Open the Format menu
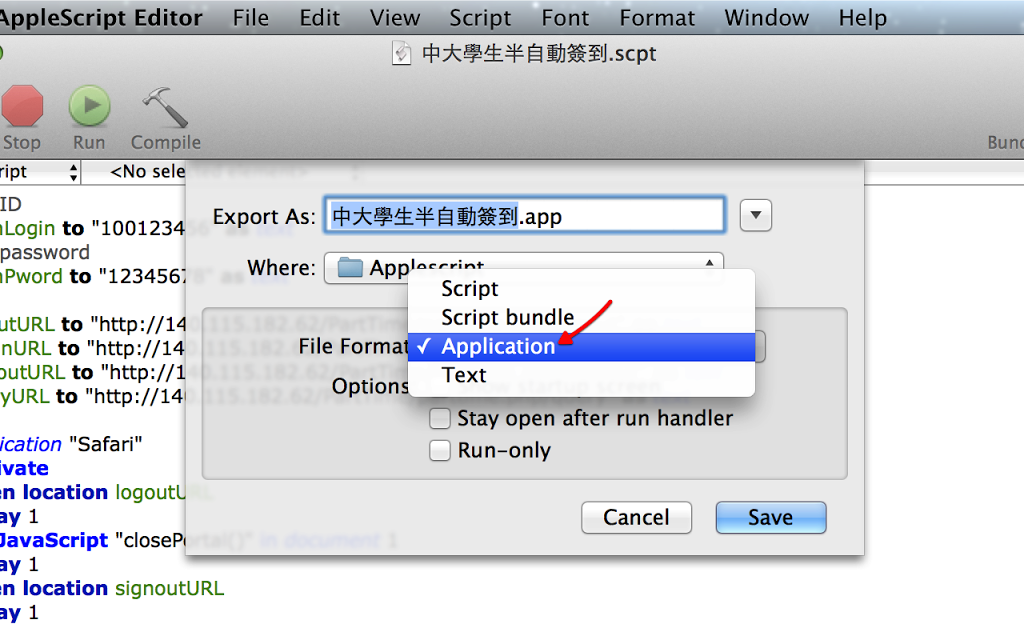This screenshot has height=640, width=1024. click(657, 18)
